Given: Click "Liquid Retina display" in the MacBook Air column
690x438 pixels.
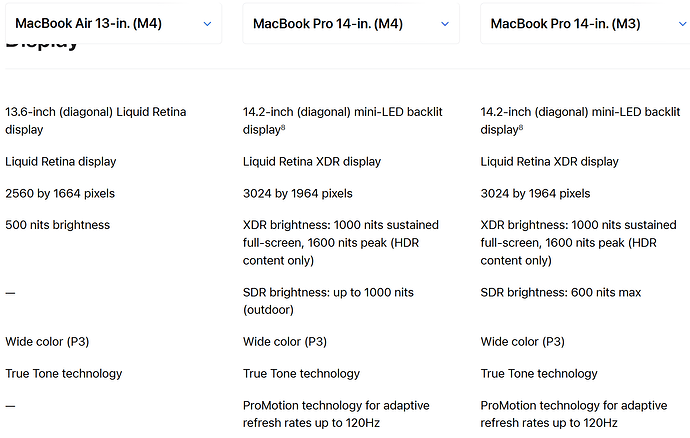Looking at the screenshot, I should (61, 161).
